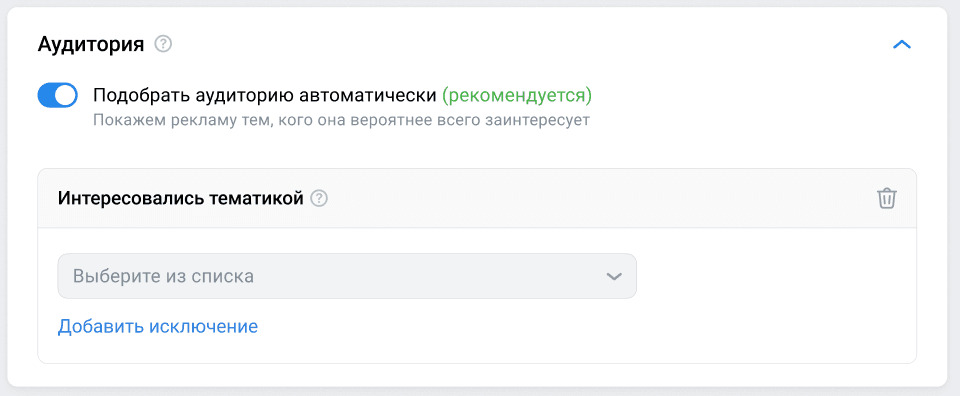Delete the Интересовались тематикой block with trash icon

pyautogui.click(x=887, y=198)
